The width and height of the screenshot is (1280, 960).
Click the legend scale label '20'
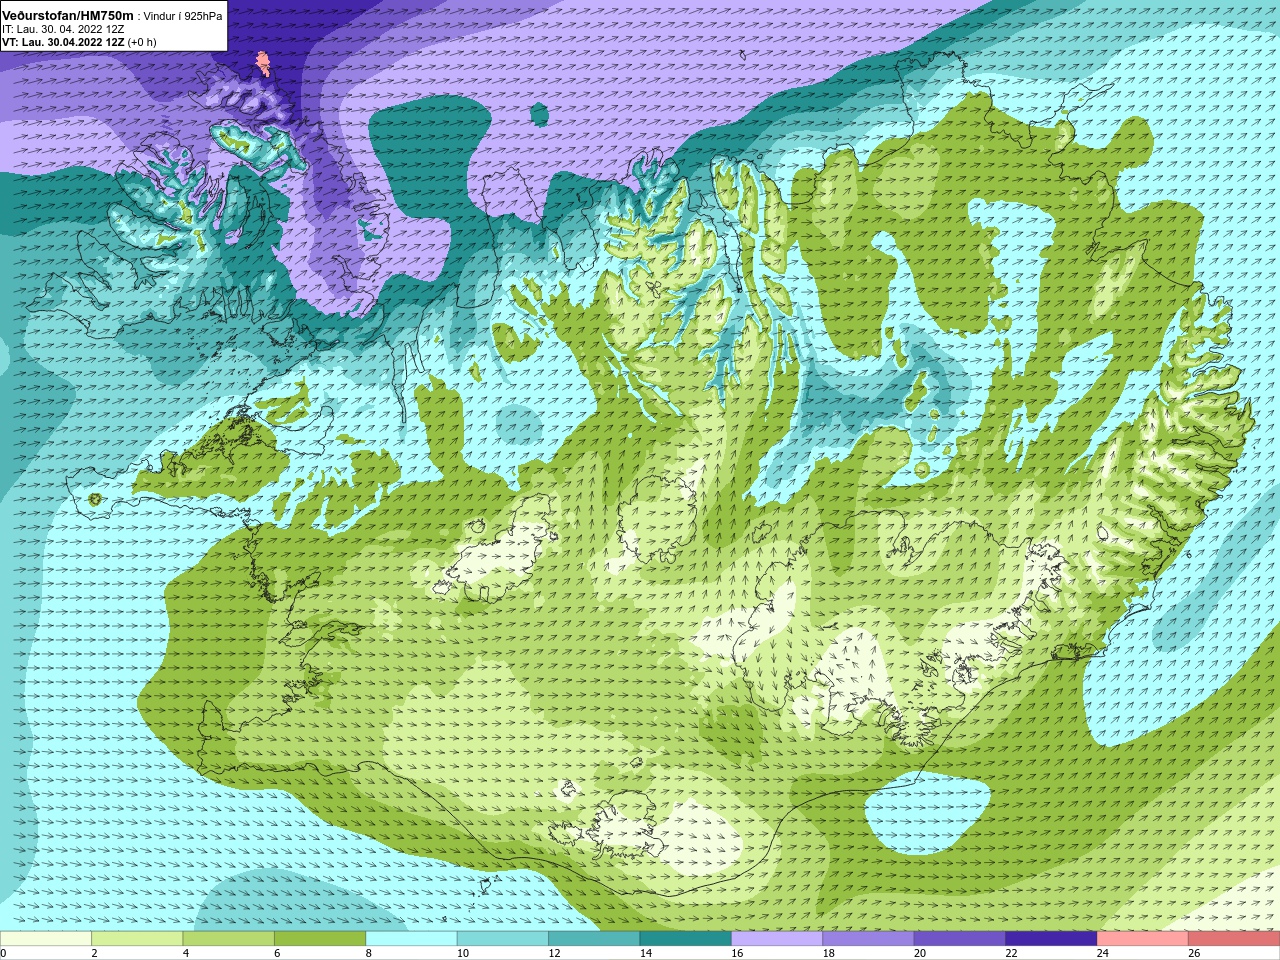920,954
